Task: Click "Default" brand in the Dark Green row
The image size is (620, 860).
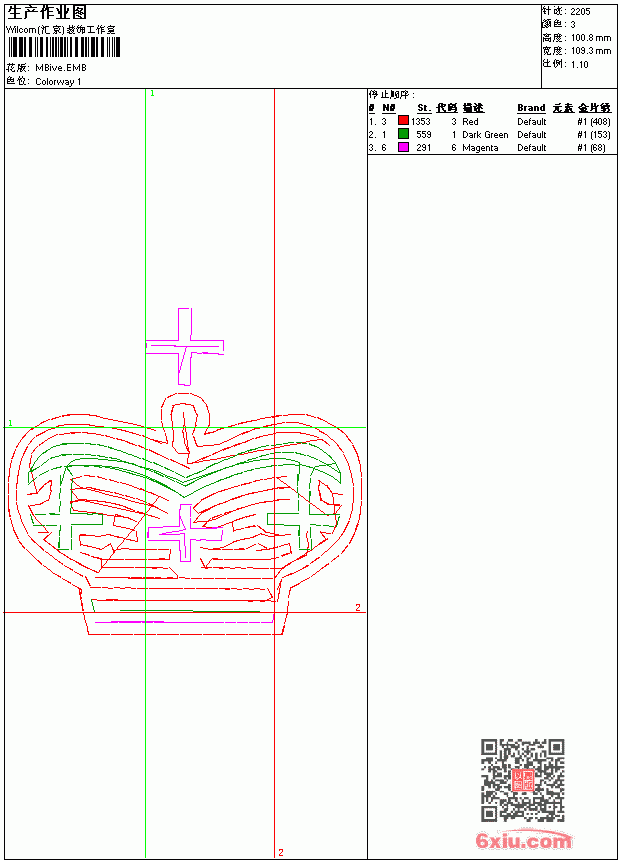Action: pyautogui.click(x=532, y=135)
